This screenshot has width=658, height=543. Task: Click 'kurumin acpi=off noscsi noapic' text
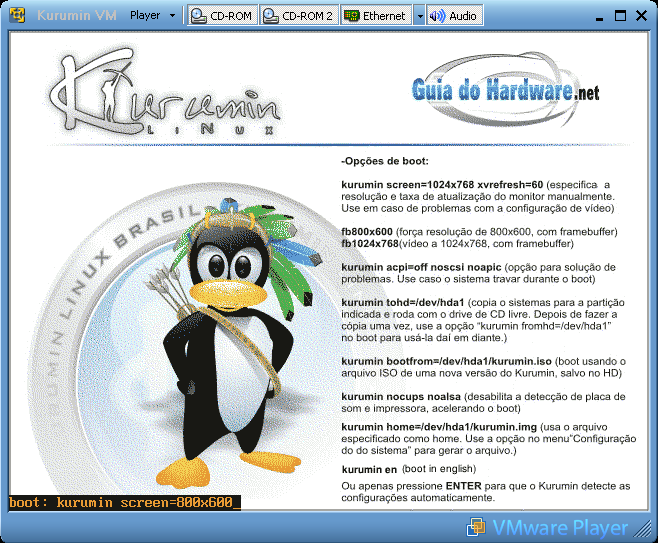pyautogui.click(x=421, y=267)
